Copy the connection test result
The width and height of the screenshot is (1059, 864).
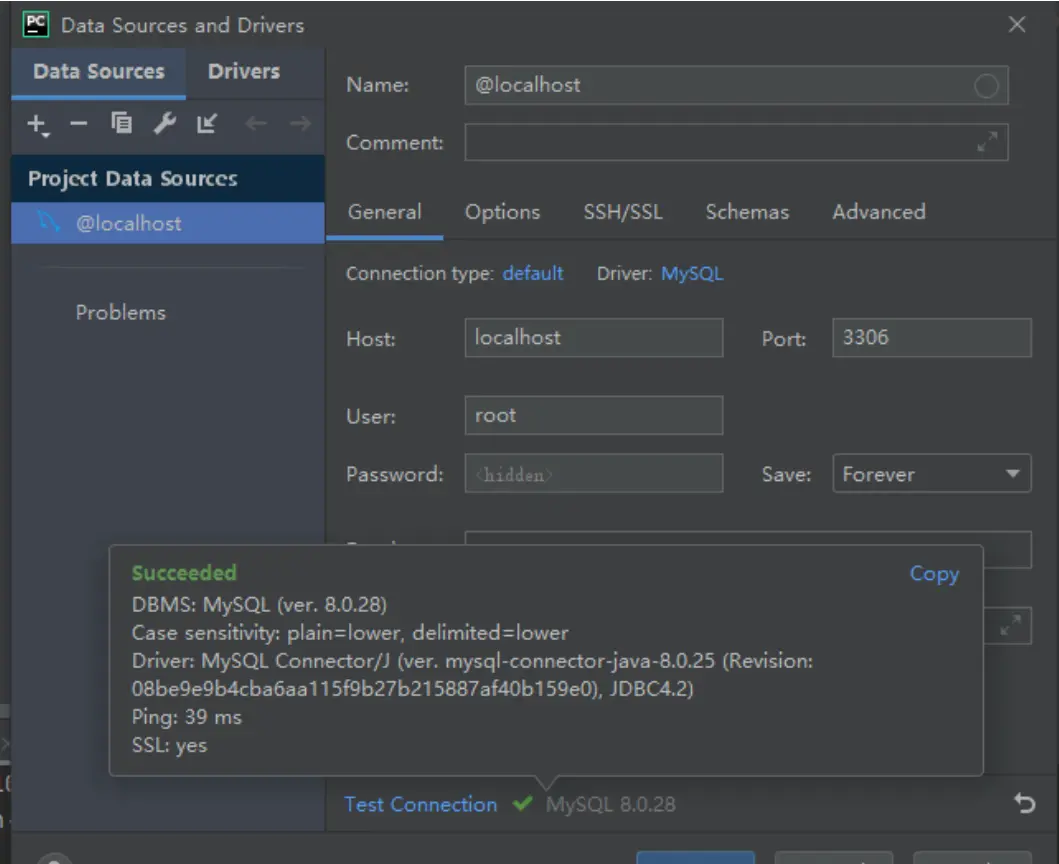[934, 574]
